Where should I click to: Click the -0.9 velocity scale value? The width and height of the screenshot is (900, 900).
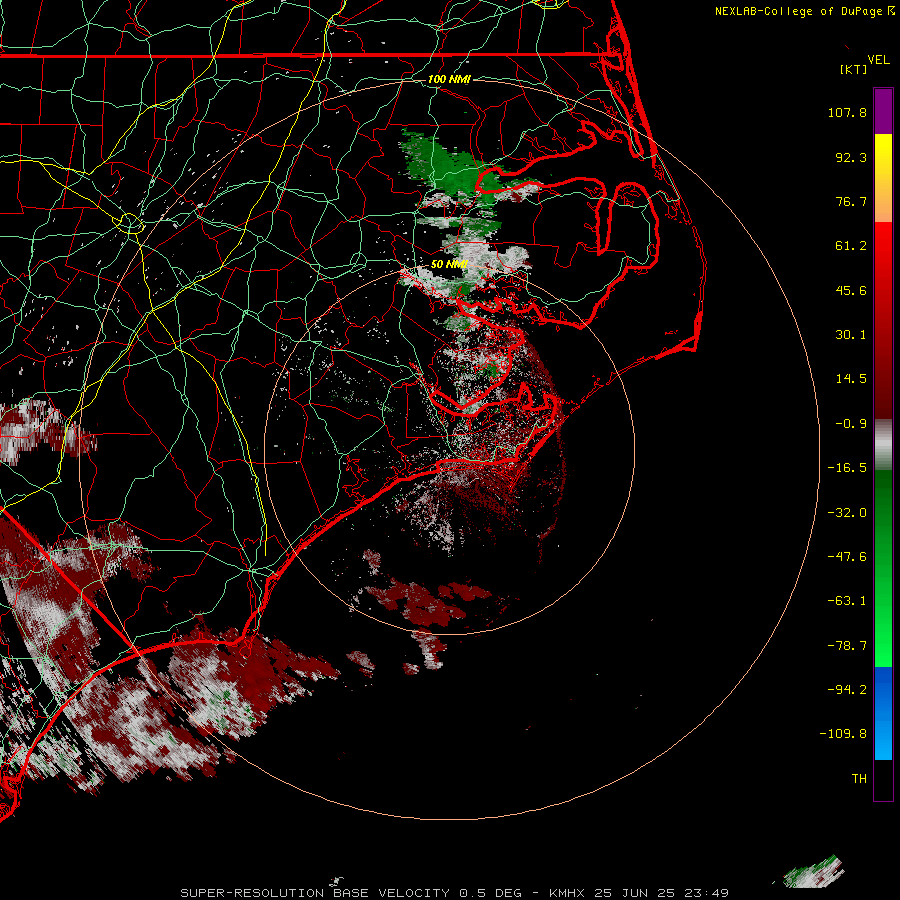click(851, 423)
